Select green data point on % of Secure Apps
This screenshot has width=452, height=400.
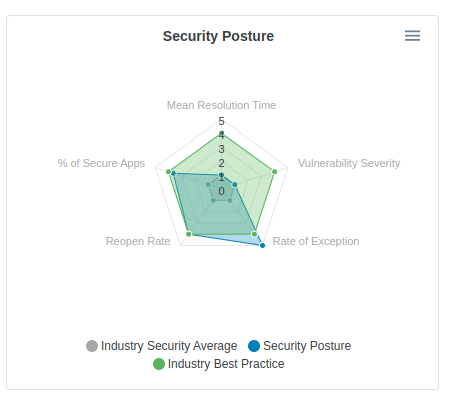(x=168, y=172)
